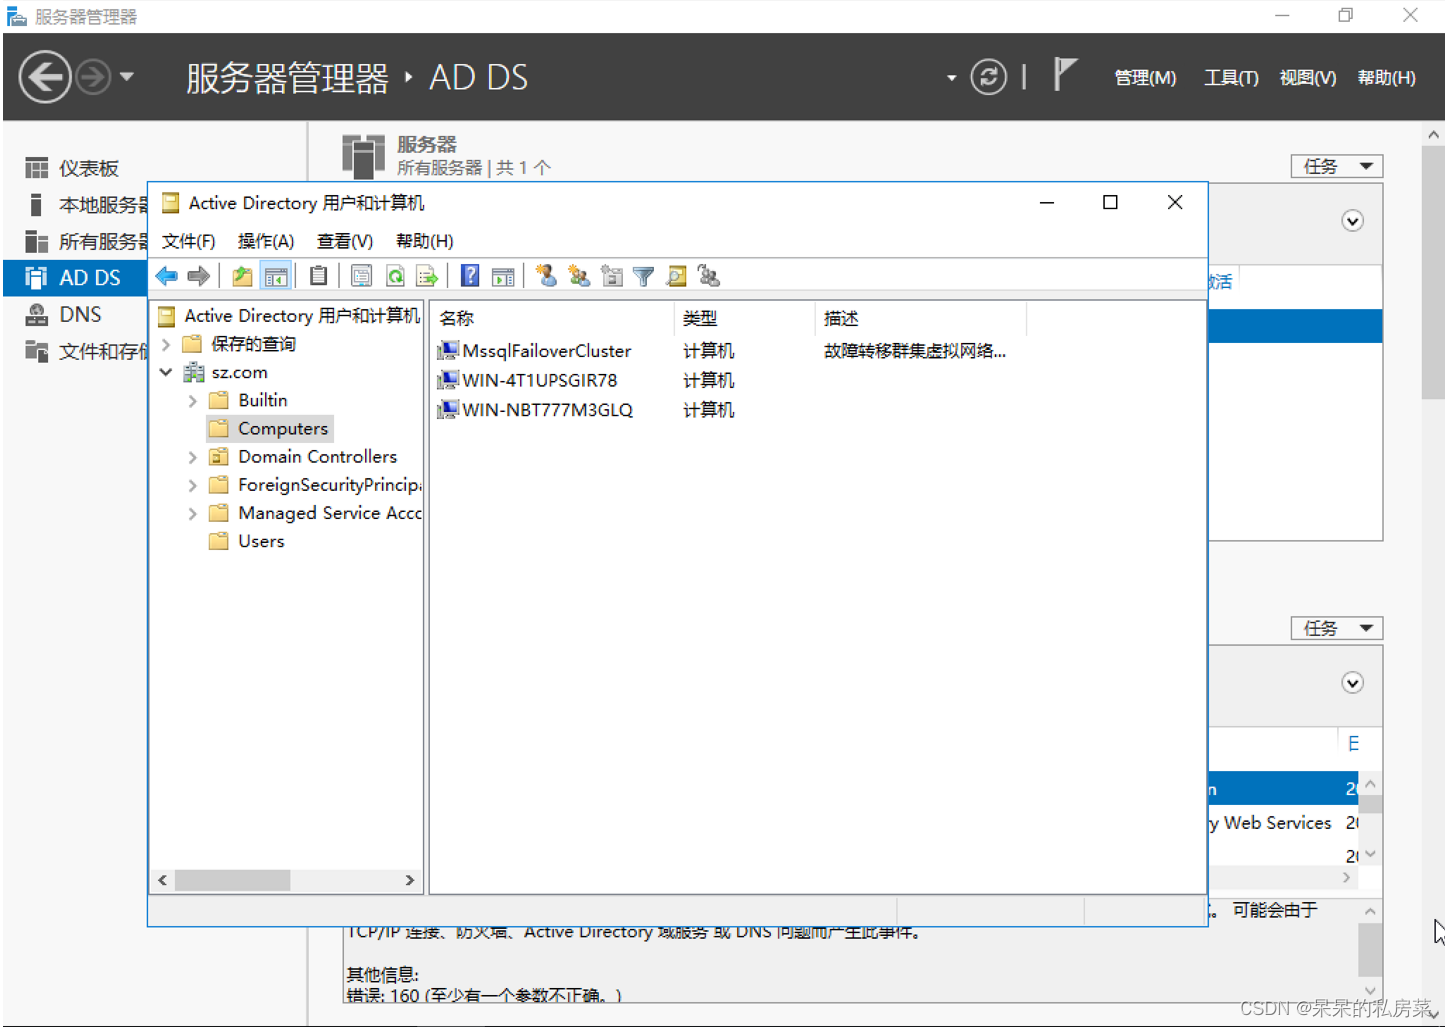Select the MssqlFailoverCluster computer icon
Screen dimensions: 1447x1027
447,350
